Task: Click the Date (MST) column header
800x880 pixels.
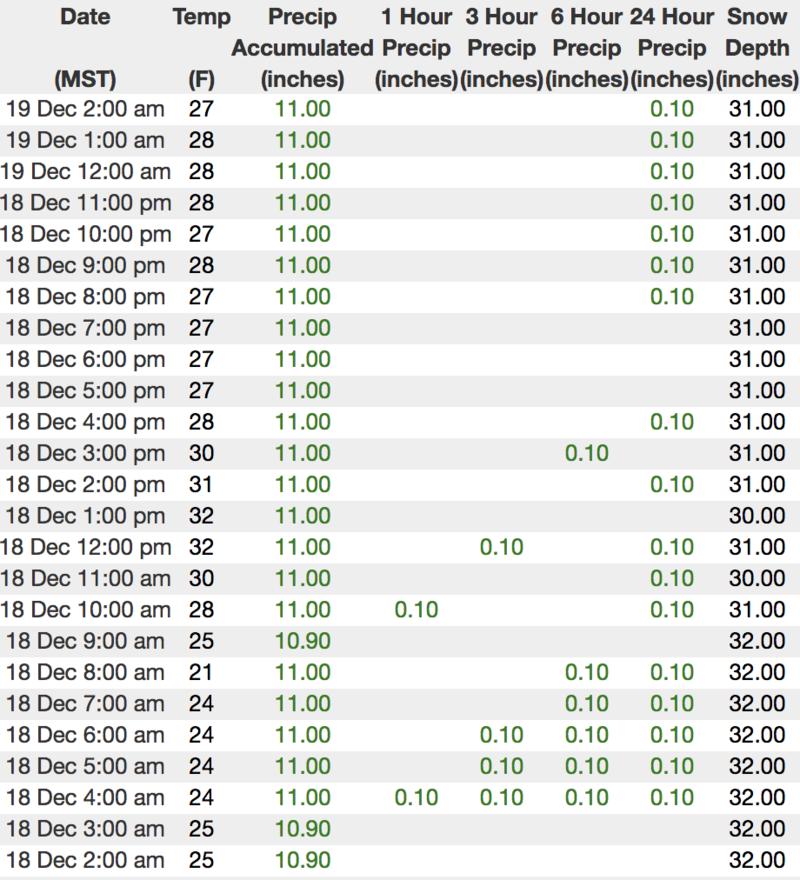Action: [85, 47]
